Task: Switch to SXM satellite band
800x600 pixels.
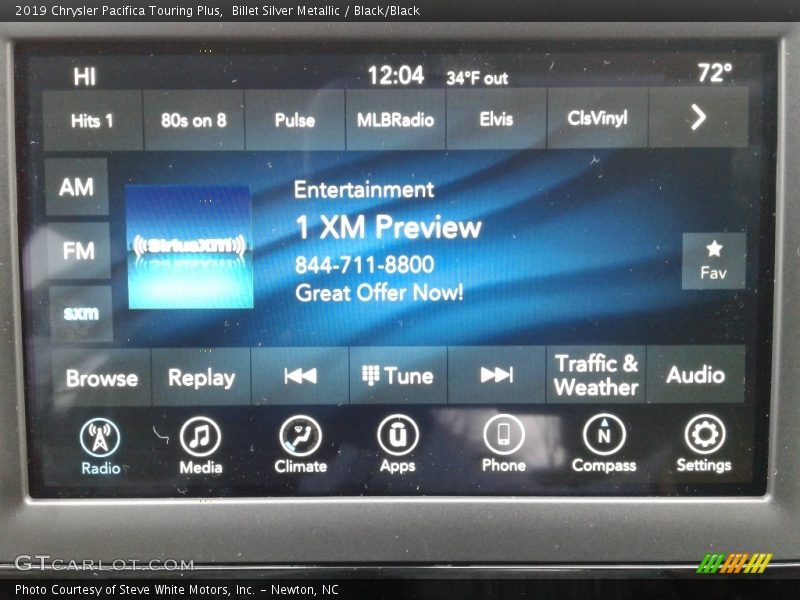Action: [x=81, y=313]
